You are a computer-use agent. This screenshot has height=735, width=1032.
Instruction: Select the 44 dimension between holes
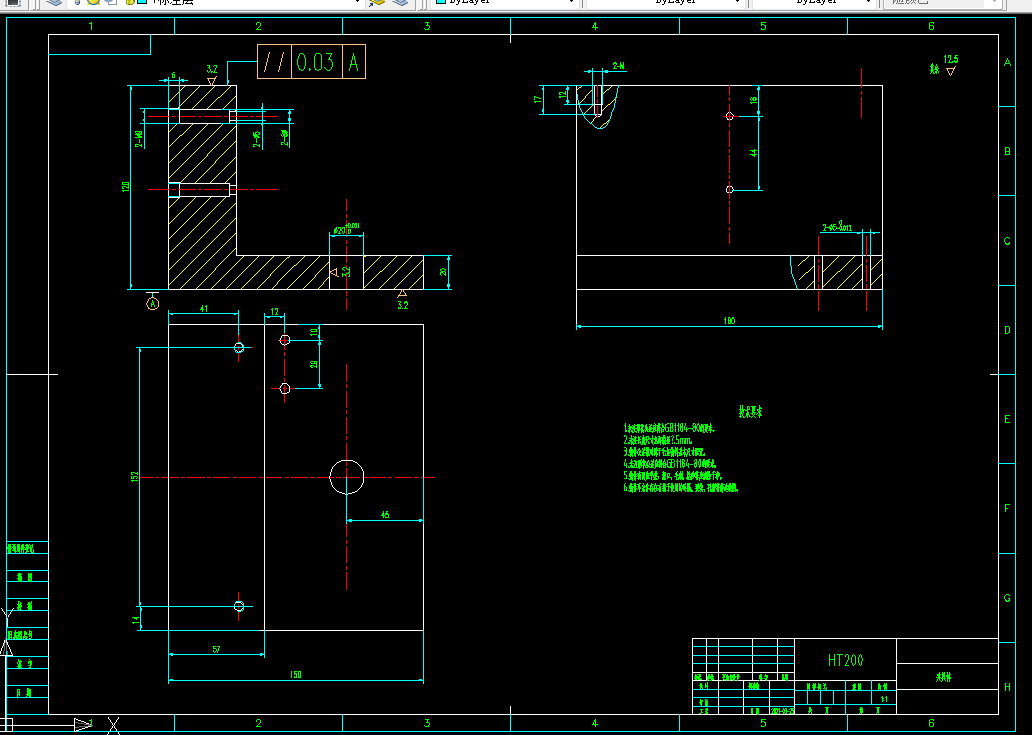click(x=754, y=153)
